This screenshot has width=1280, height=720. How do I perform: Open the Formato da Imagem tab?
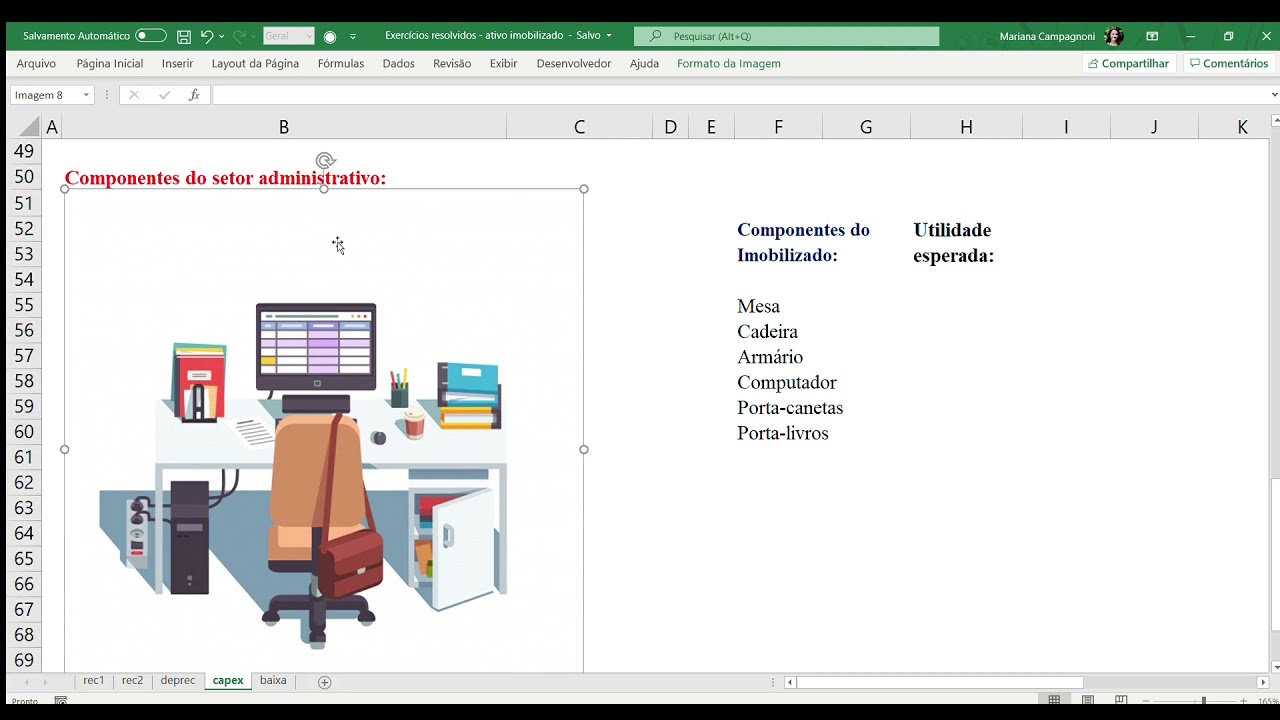click(x=729, y=63)
